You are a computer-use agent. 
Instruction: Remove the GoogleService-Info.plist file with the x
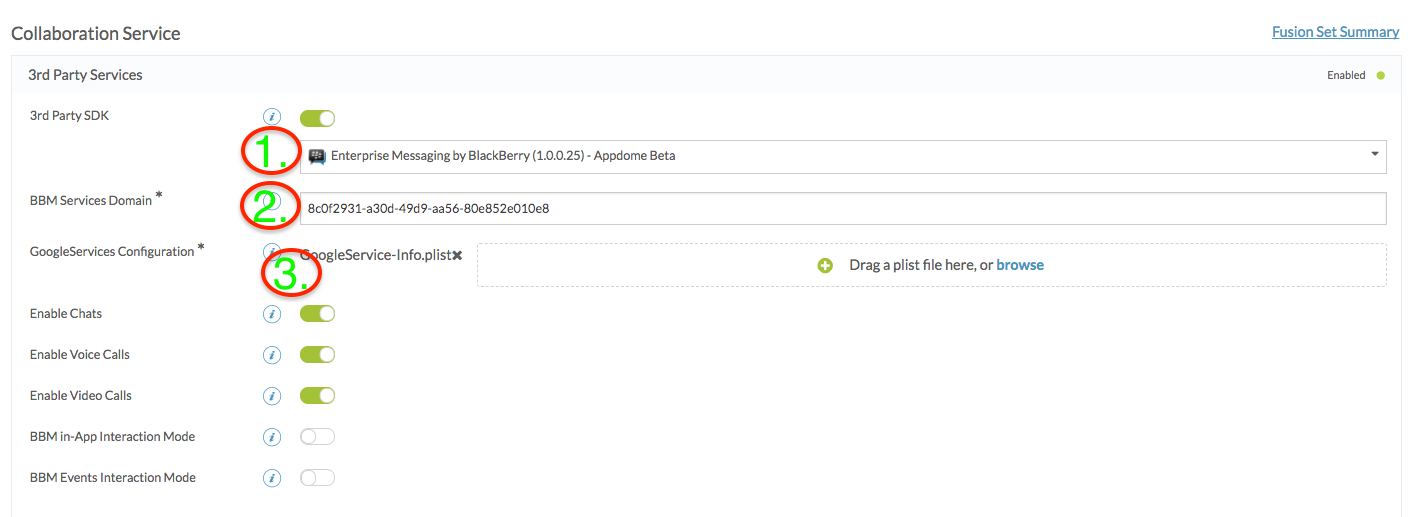pyautogui.click(x=457, y=256)
